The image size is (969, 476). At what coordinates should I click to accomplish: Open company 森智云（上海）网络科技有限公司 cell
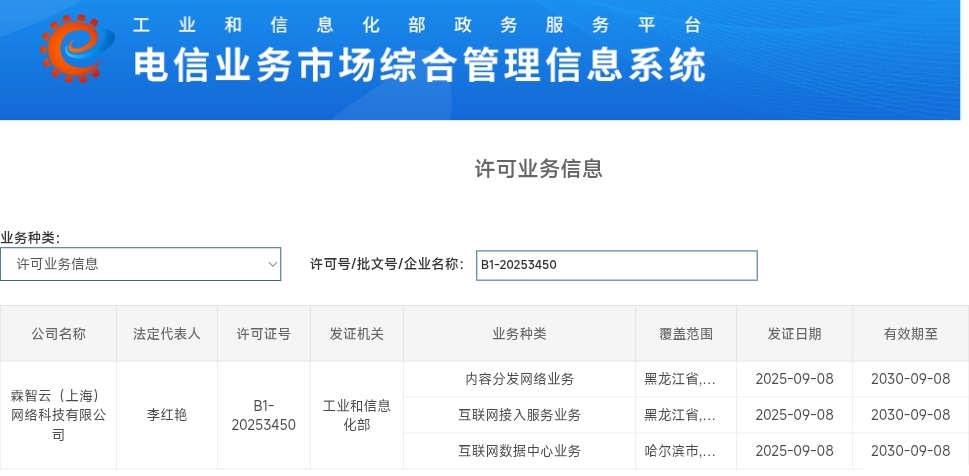click(x=58, y=415)
